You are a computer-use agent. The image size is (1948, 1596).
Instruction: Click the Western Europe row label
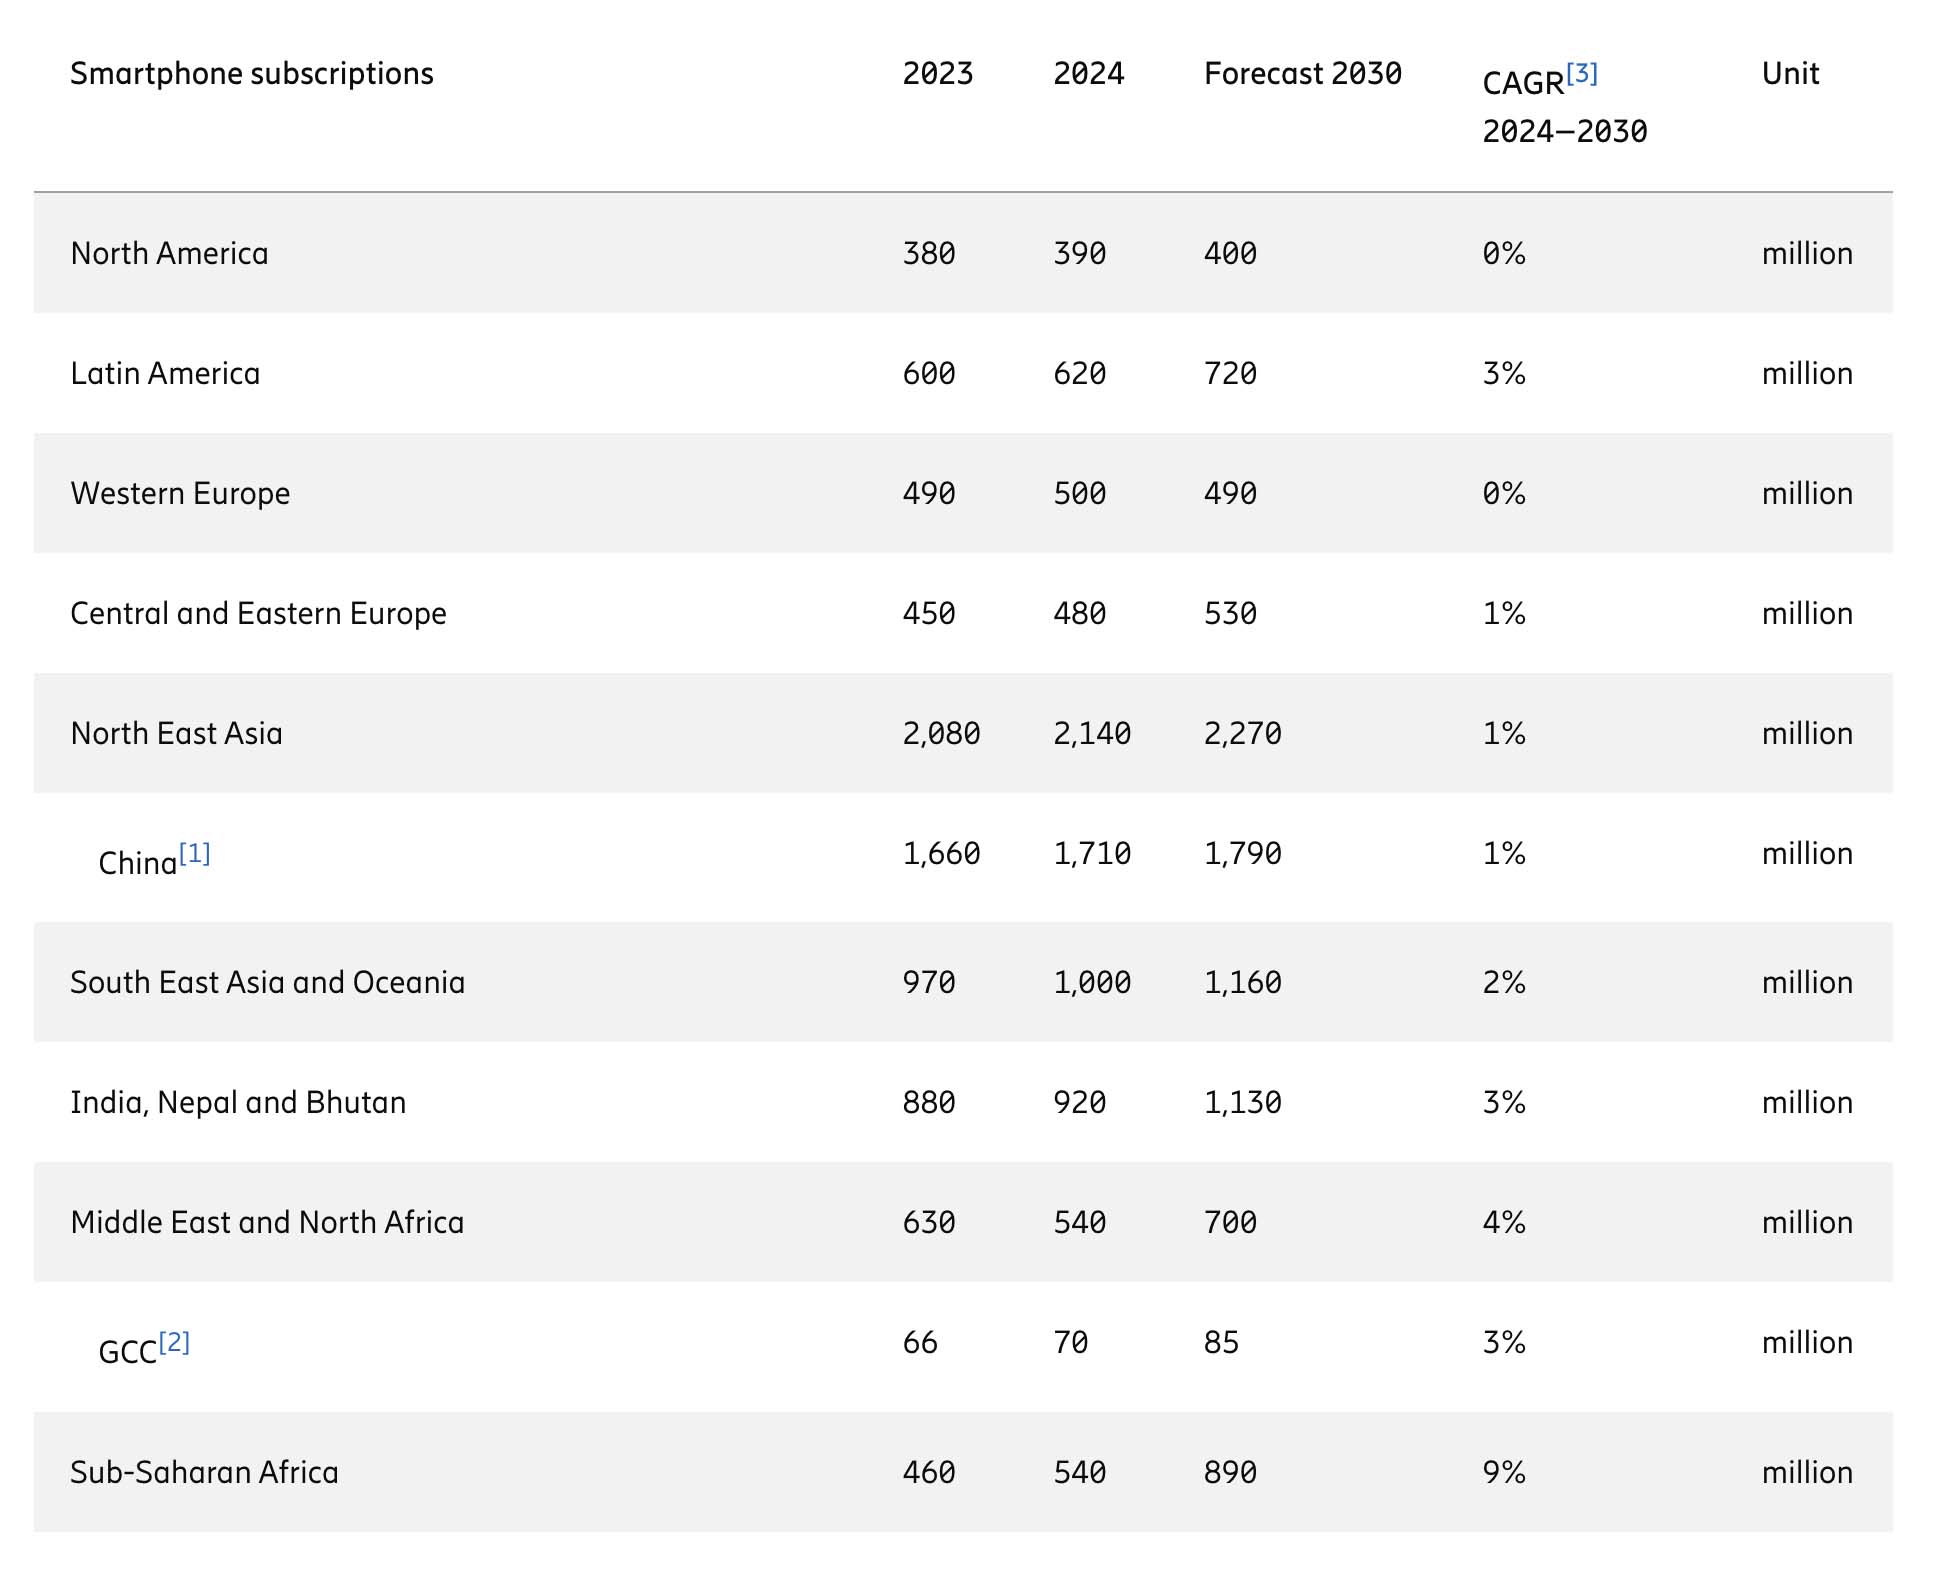point(180,493)
